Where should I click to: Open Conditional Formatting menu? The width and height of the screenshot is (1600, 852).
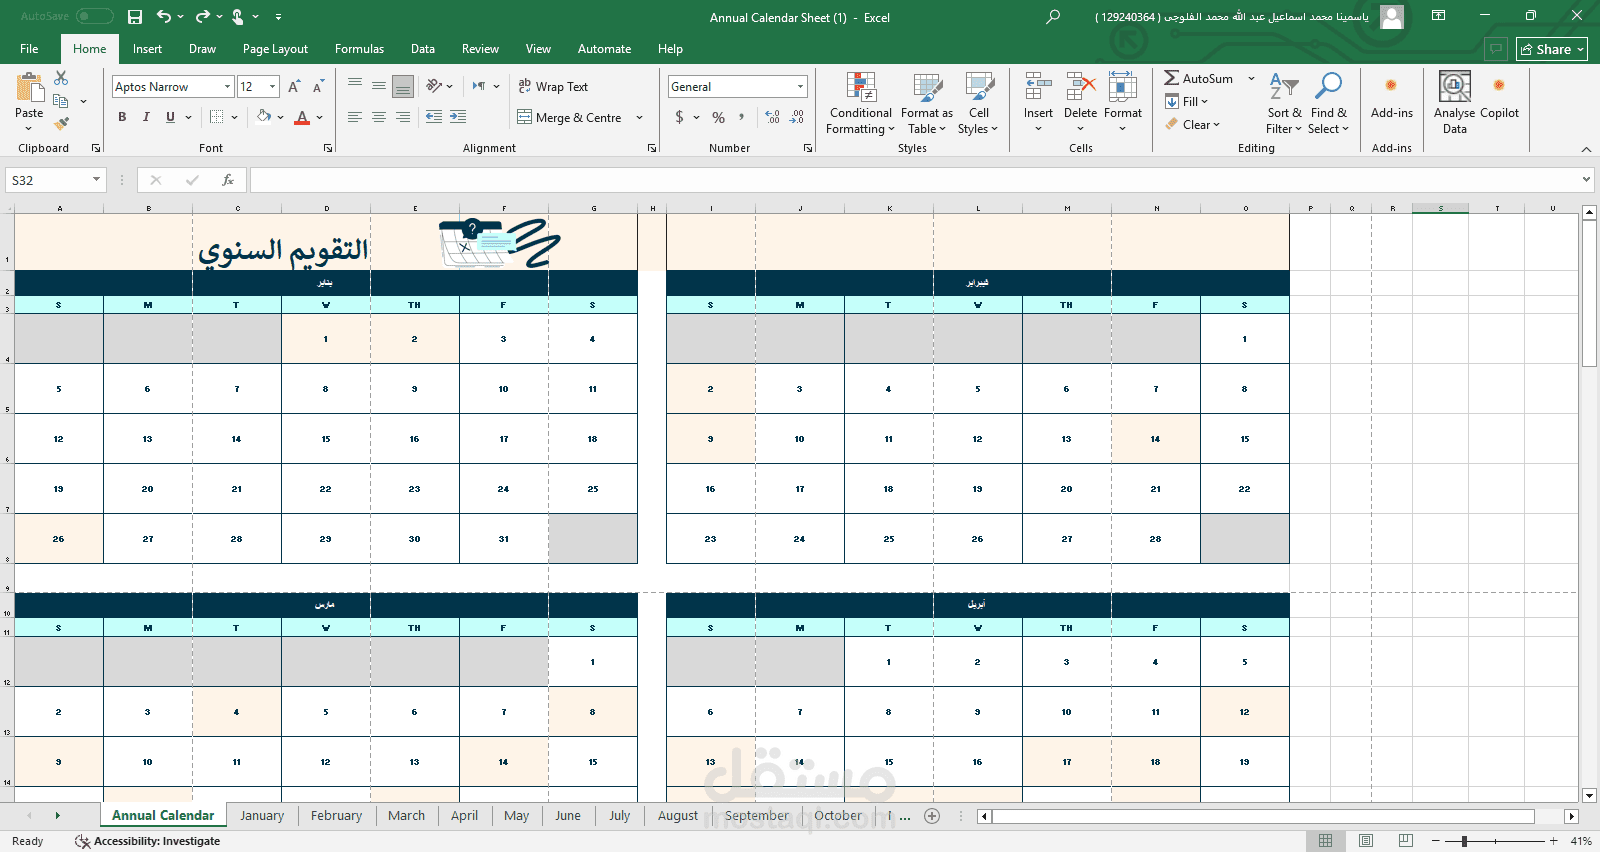860,104
